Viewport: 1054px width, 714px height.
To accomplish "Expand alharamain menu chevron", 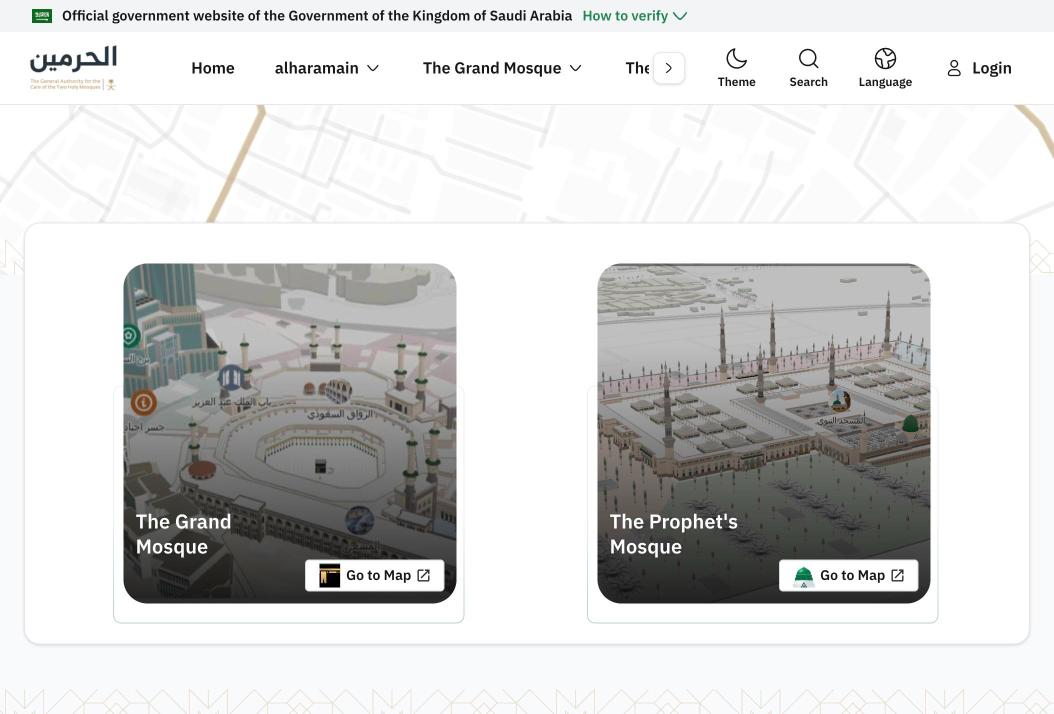I will point(373,68).
